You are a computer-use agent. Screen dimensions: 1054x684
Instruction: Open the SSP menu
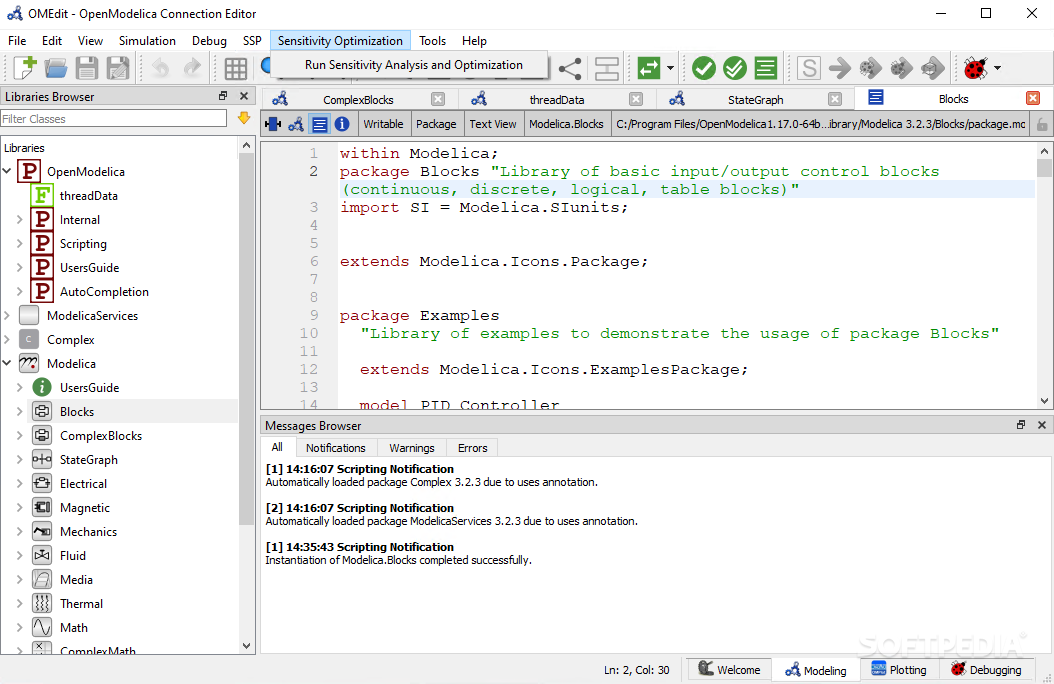click(x=252, y=41)
